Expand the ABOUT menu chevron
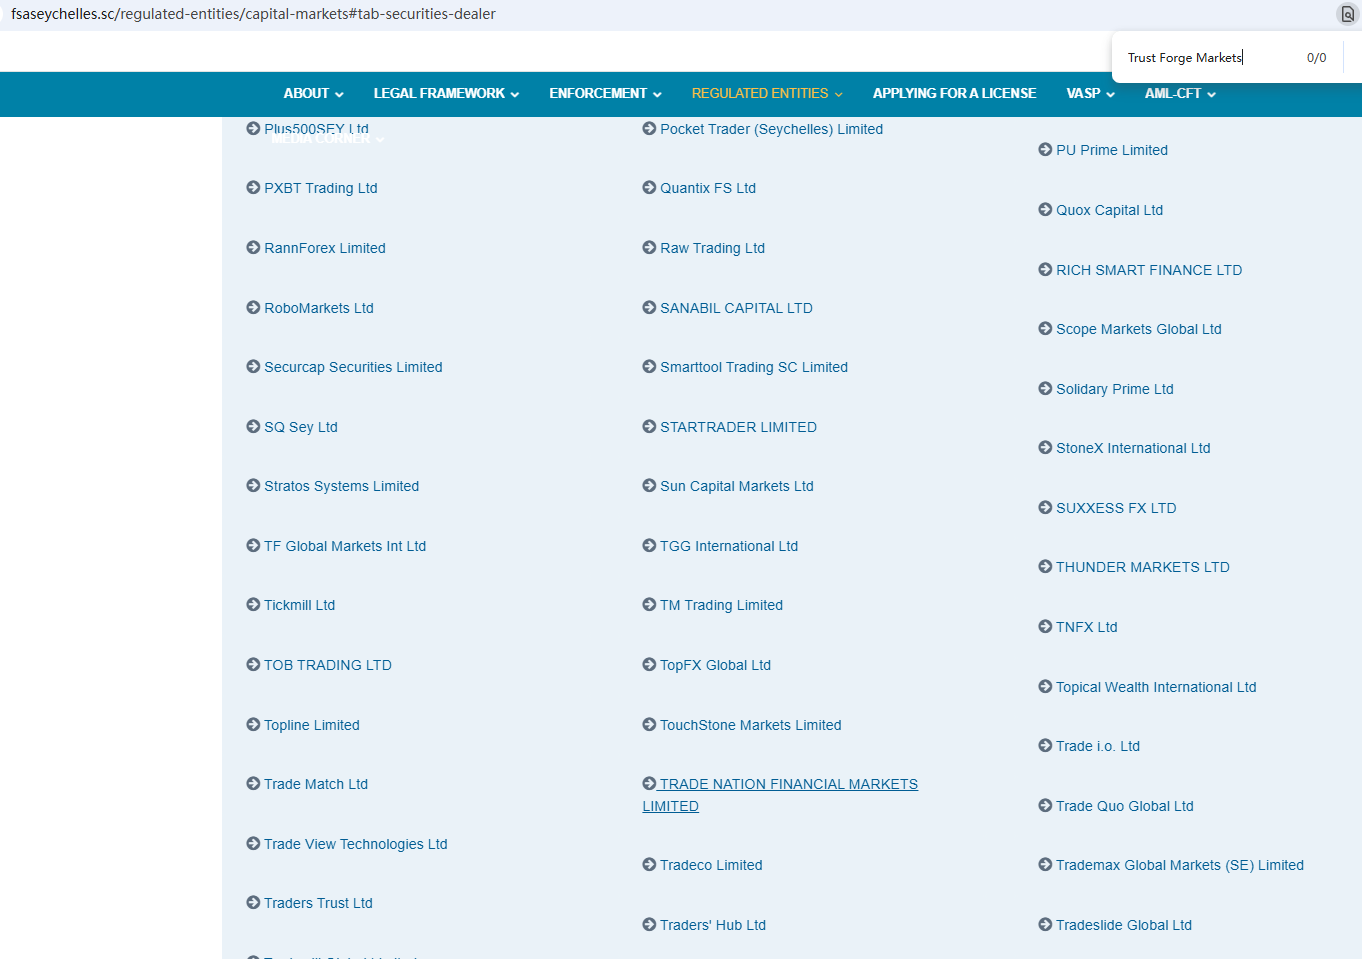Viewport: 1362px width, 959px height. [339, 94]
